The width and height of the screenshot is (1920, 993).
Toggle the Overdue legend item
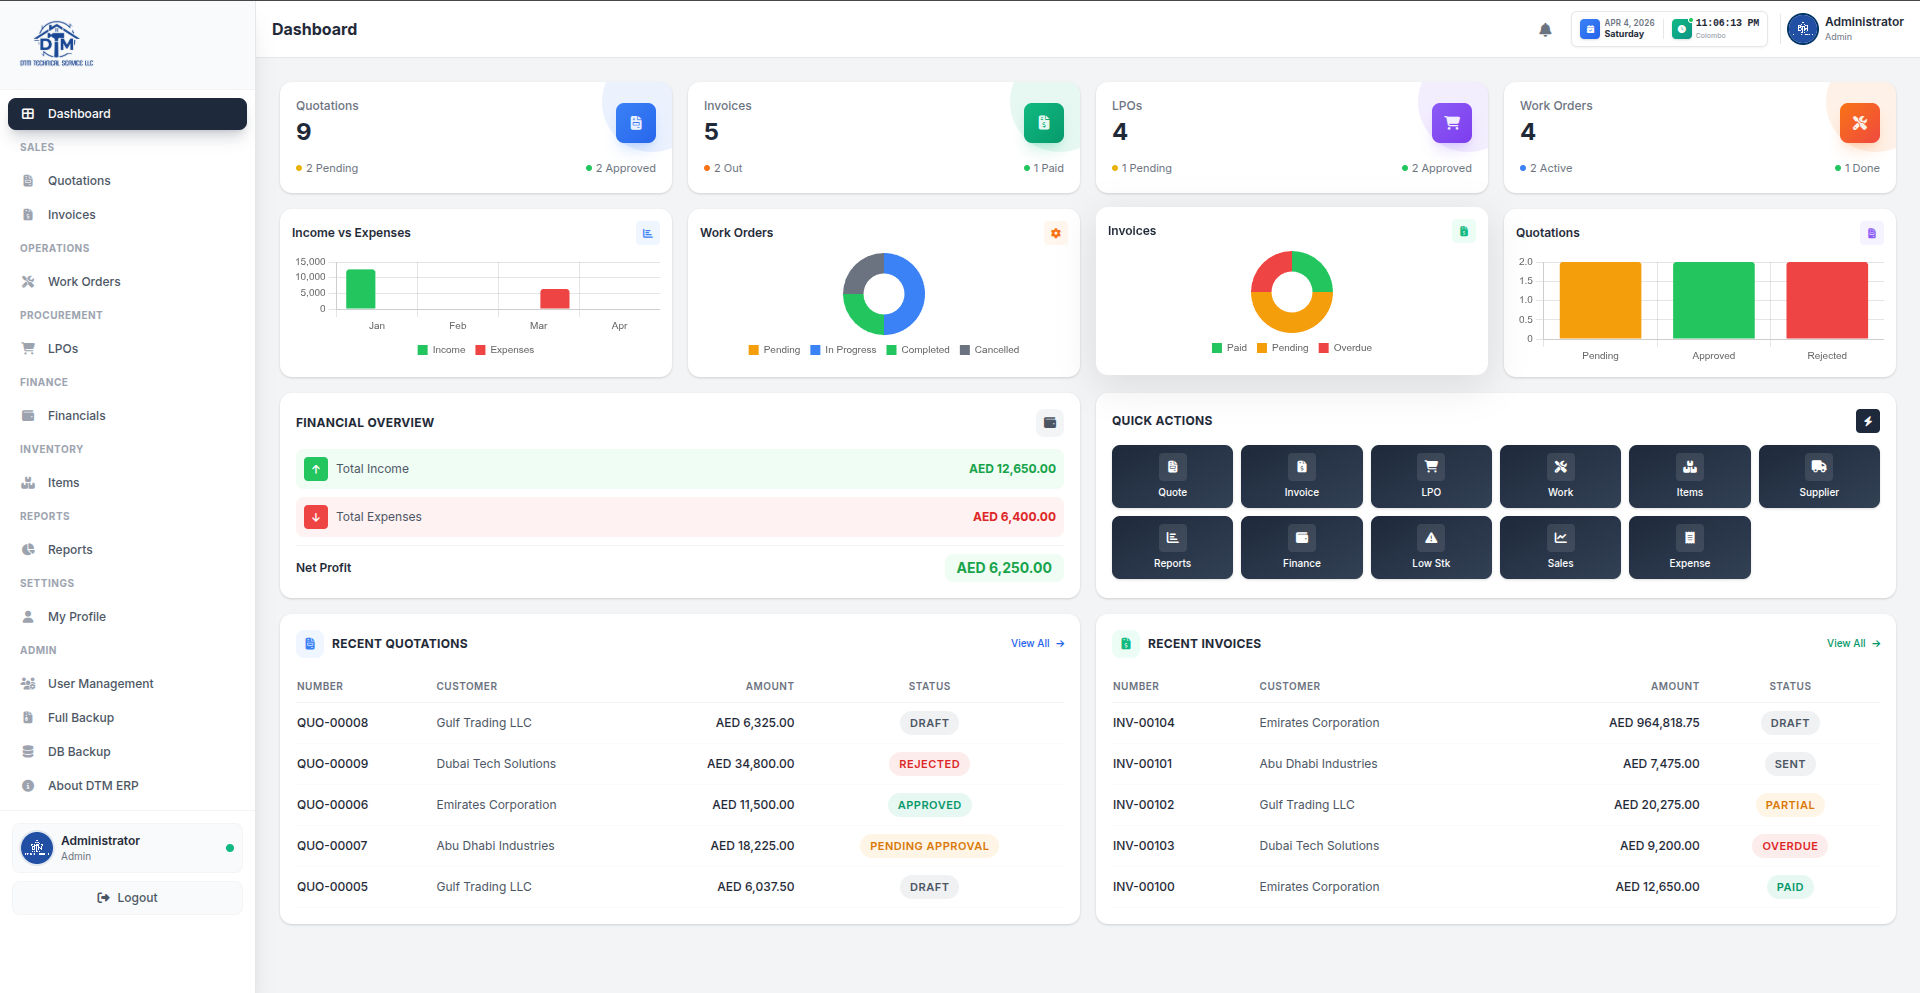1345,348
